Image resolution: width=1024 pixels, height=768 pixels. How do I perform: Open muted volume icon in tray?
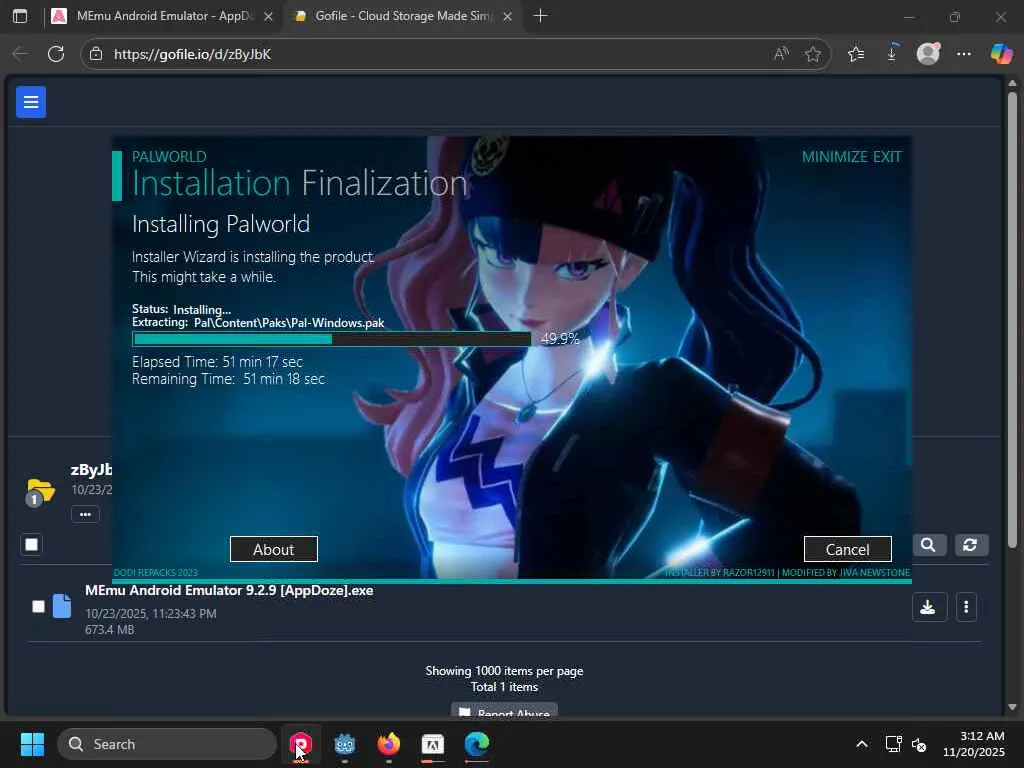[919, 744]
